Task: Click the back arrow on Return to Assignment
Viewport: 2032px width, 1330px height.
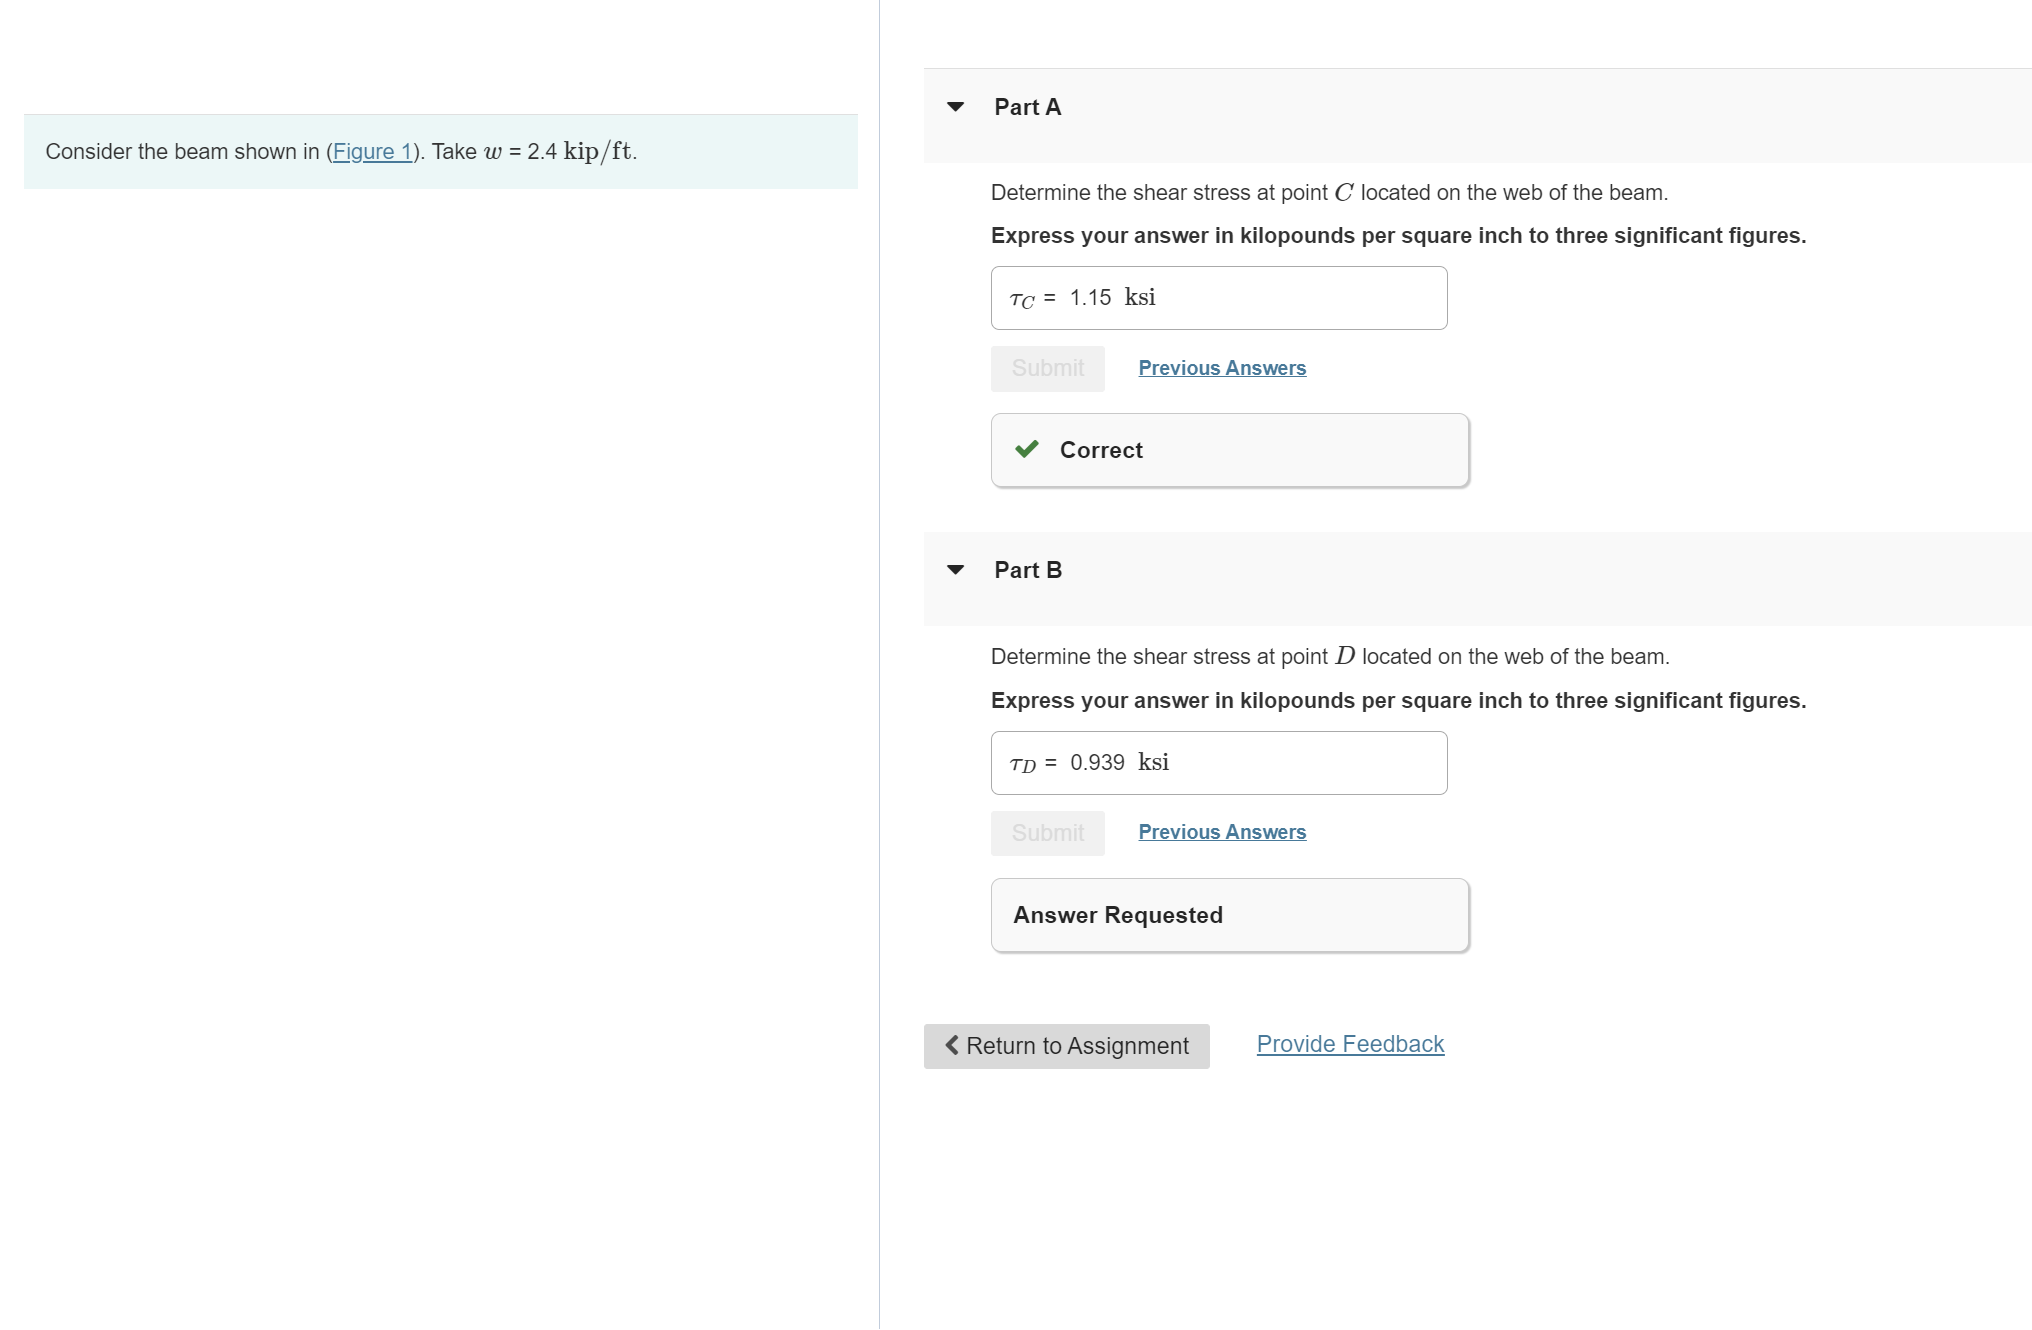Action: click(x=951, y=1046)
